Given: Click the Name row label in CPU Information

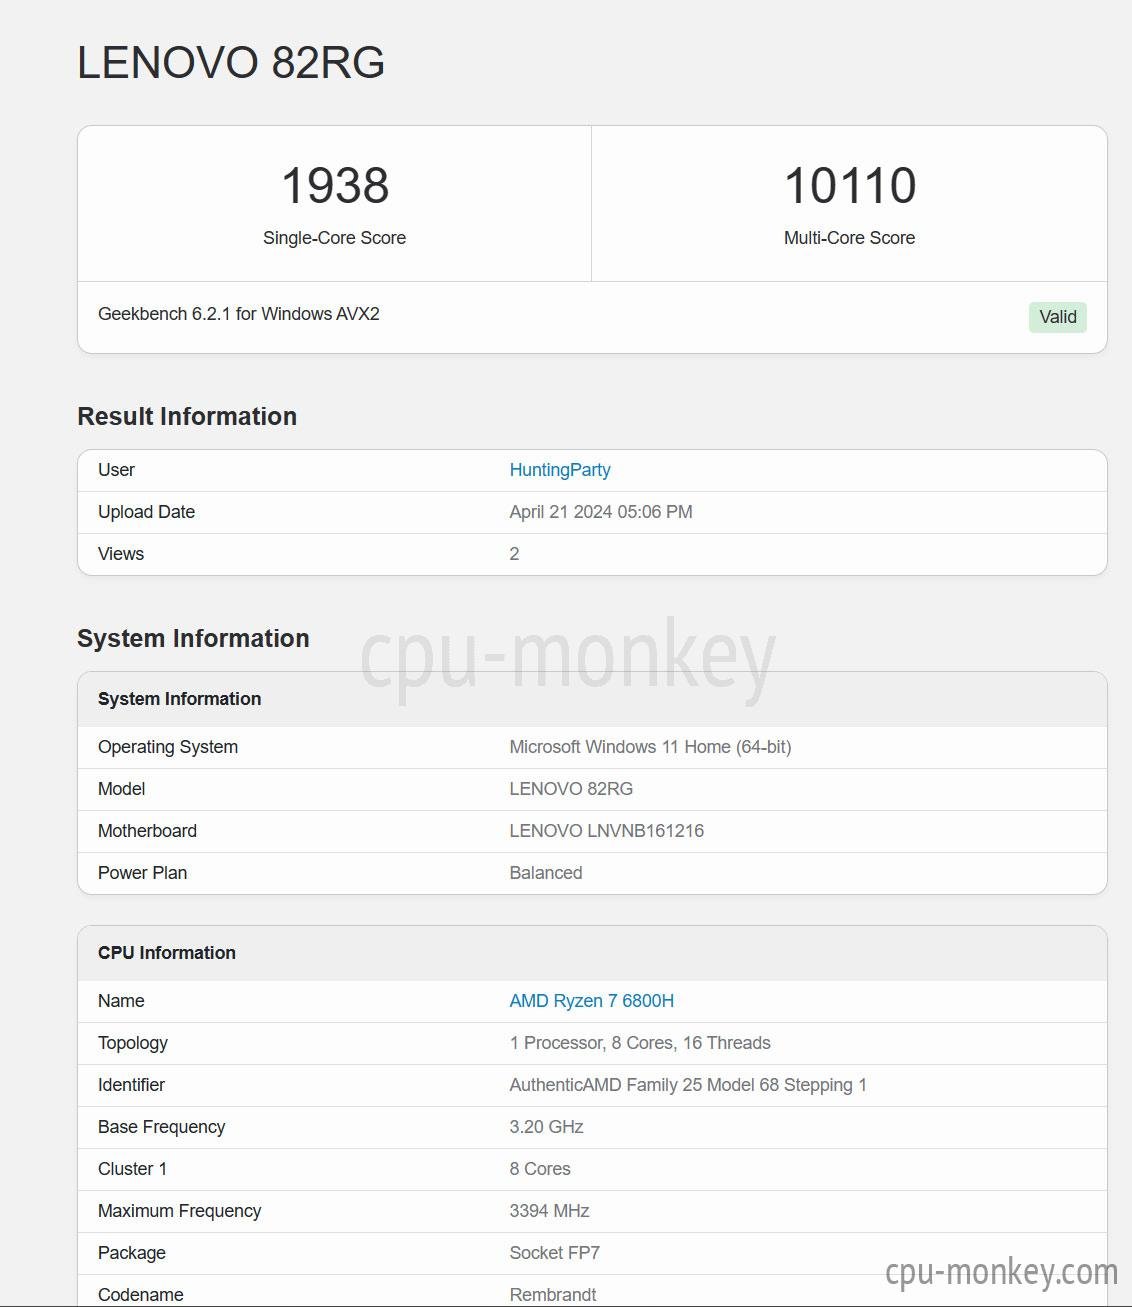Looking at the screenshot, I should coord(121,1001).
